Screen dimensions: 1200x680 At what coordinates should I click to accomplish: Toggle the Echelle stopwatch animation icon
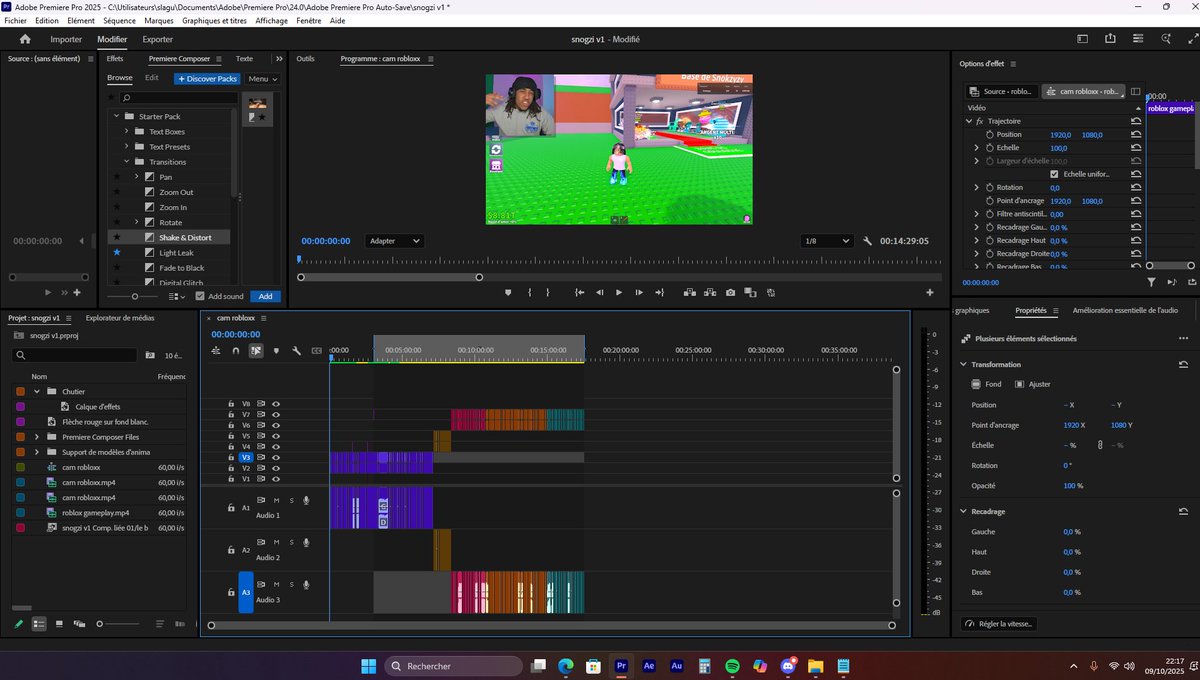990,148
